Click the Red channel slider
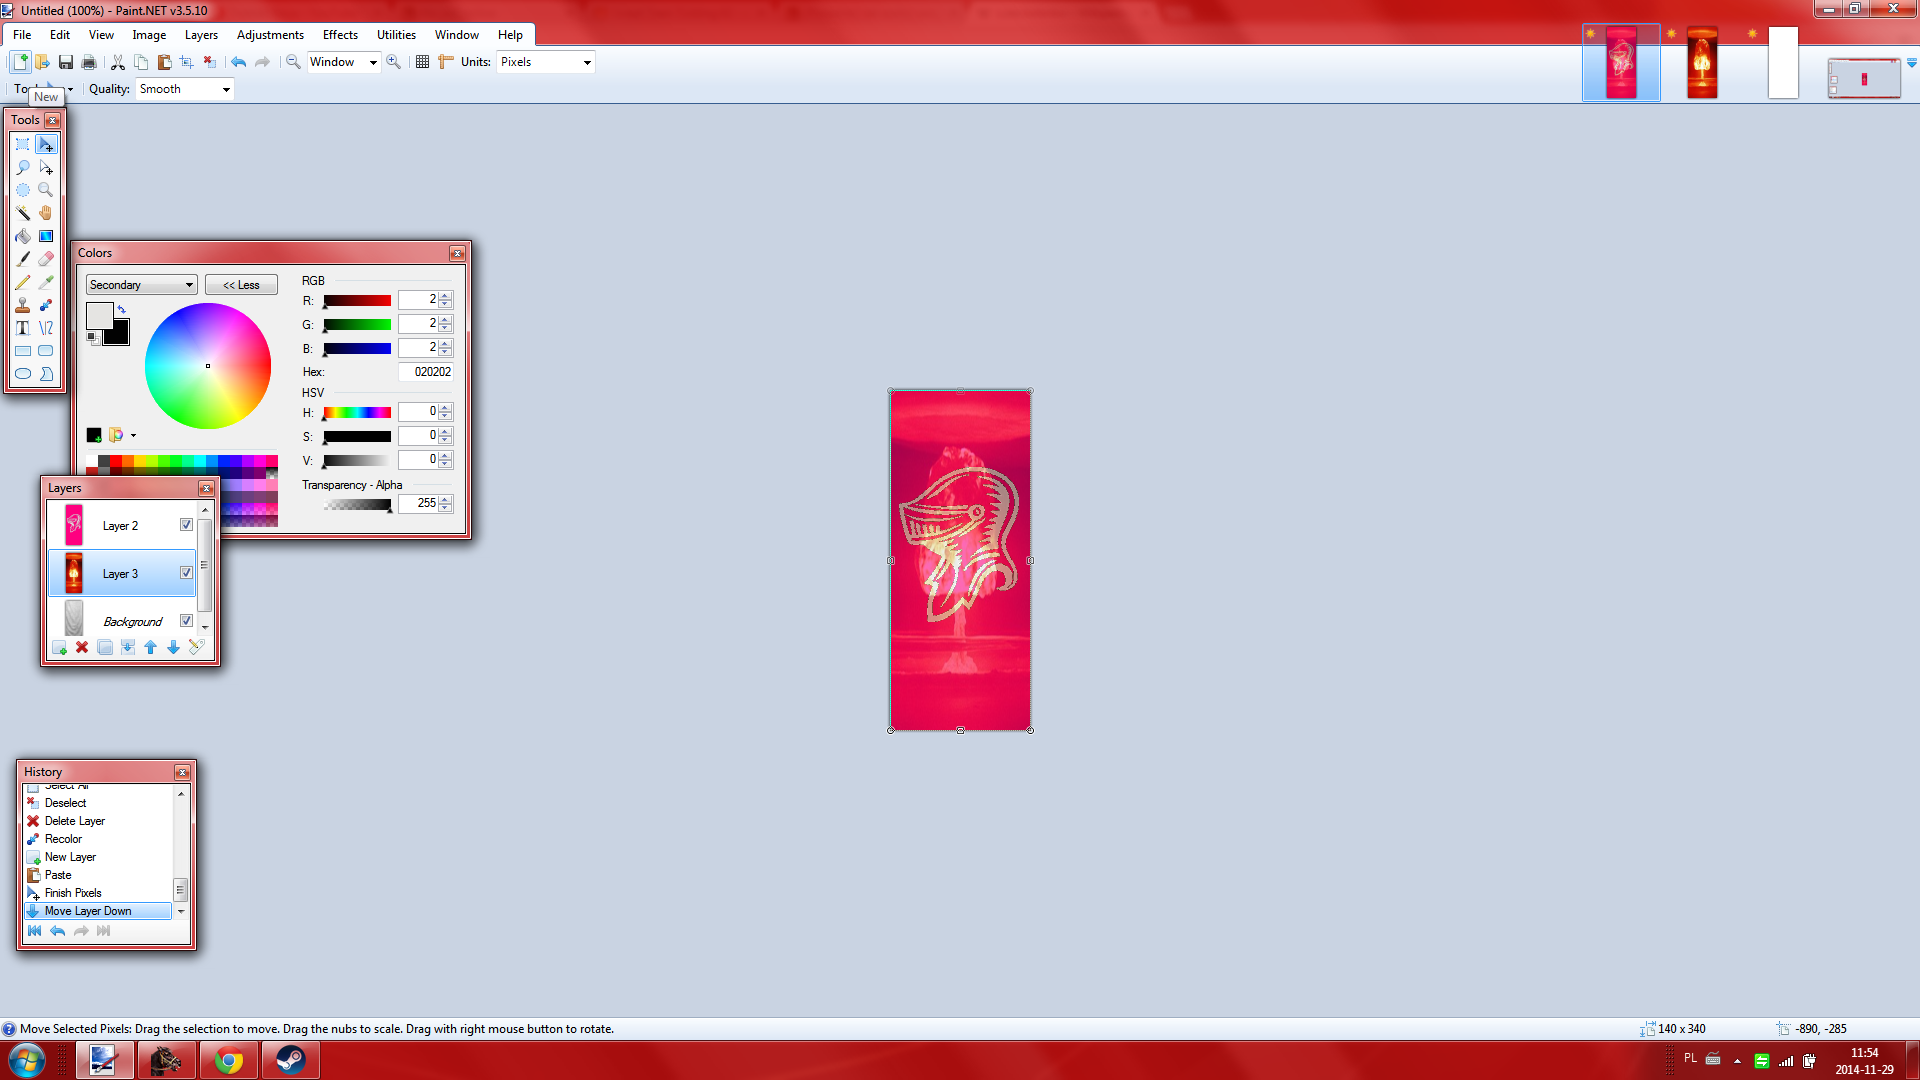The width and height of the screenshot is (1920, 1080). (357, 301)
